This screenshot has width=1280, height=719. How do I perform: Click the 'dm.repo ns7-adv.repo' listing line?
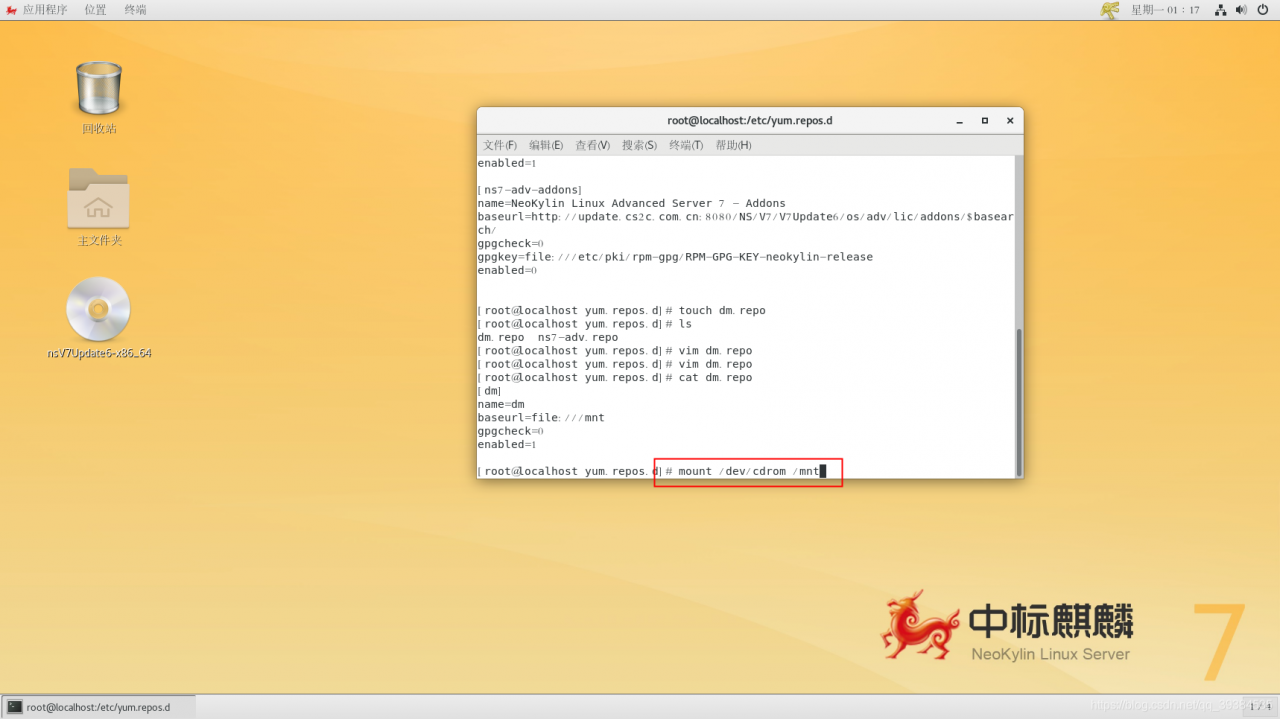[548, 338]
